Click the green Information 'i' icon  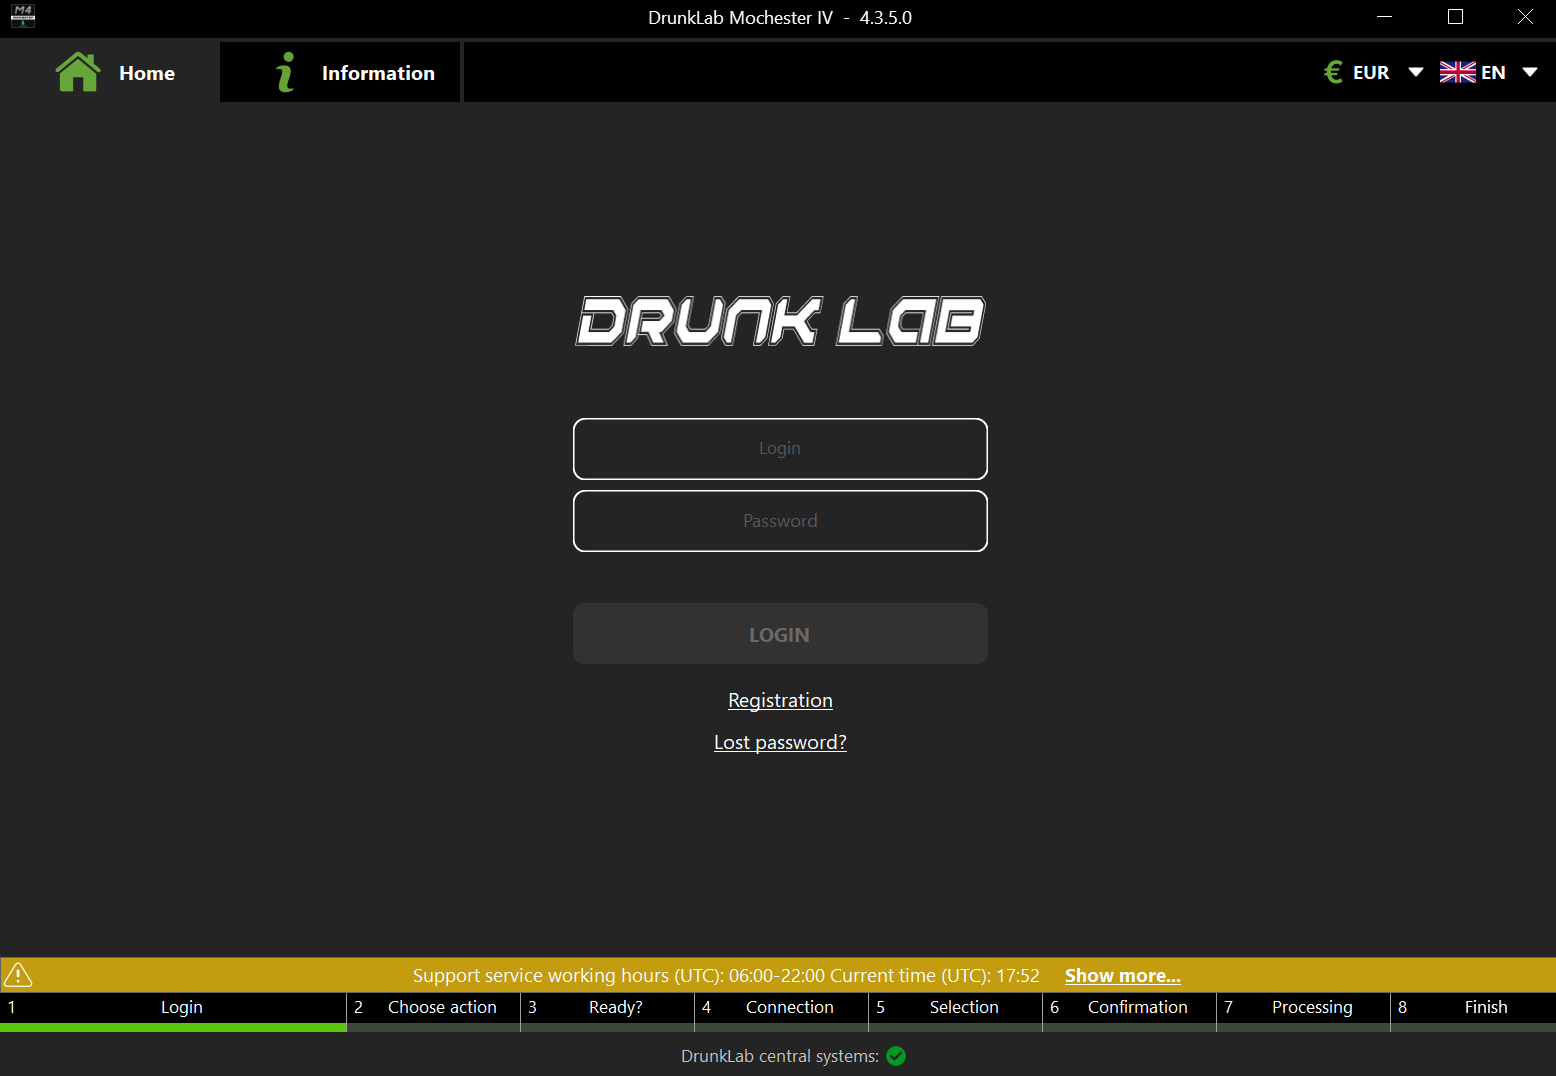tap(286, 72)
